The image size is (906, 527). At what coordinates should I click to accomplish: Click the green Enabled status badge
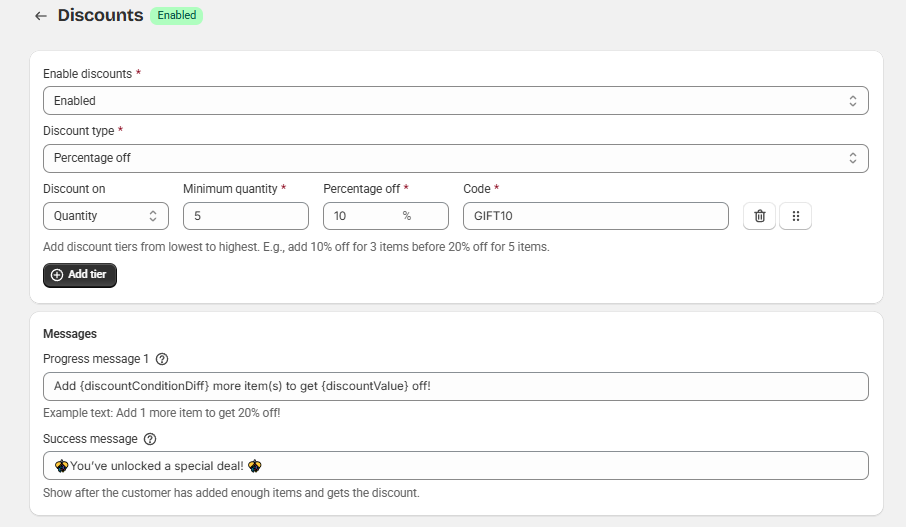tap(176, 16)
